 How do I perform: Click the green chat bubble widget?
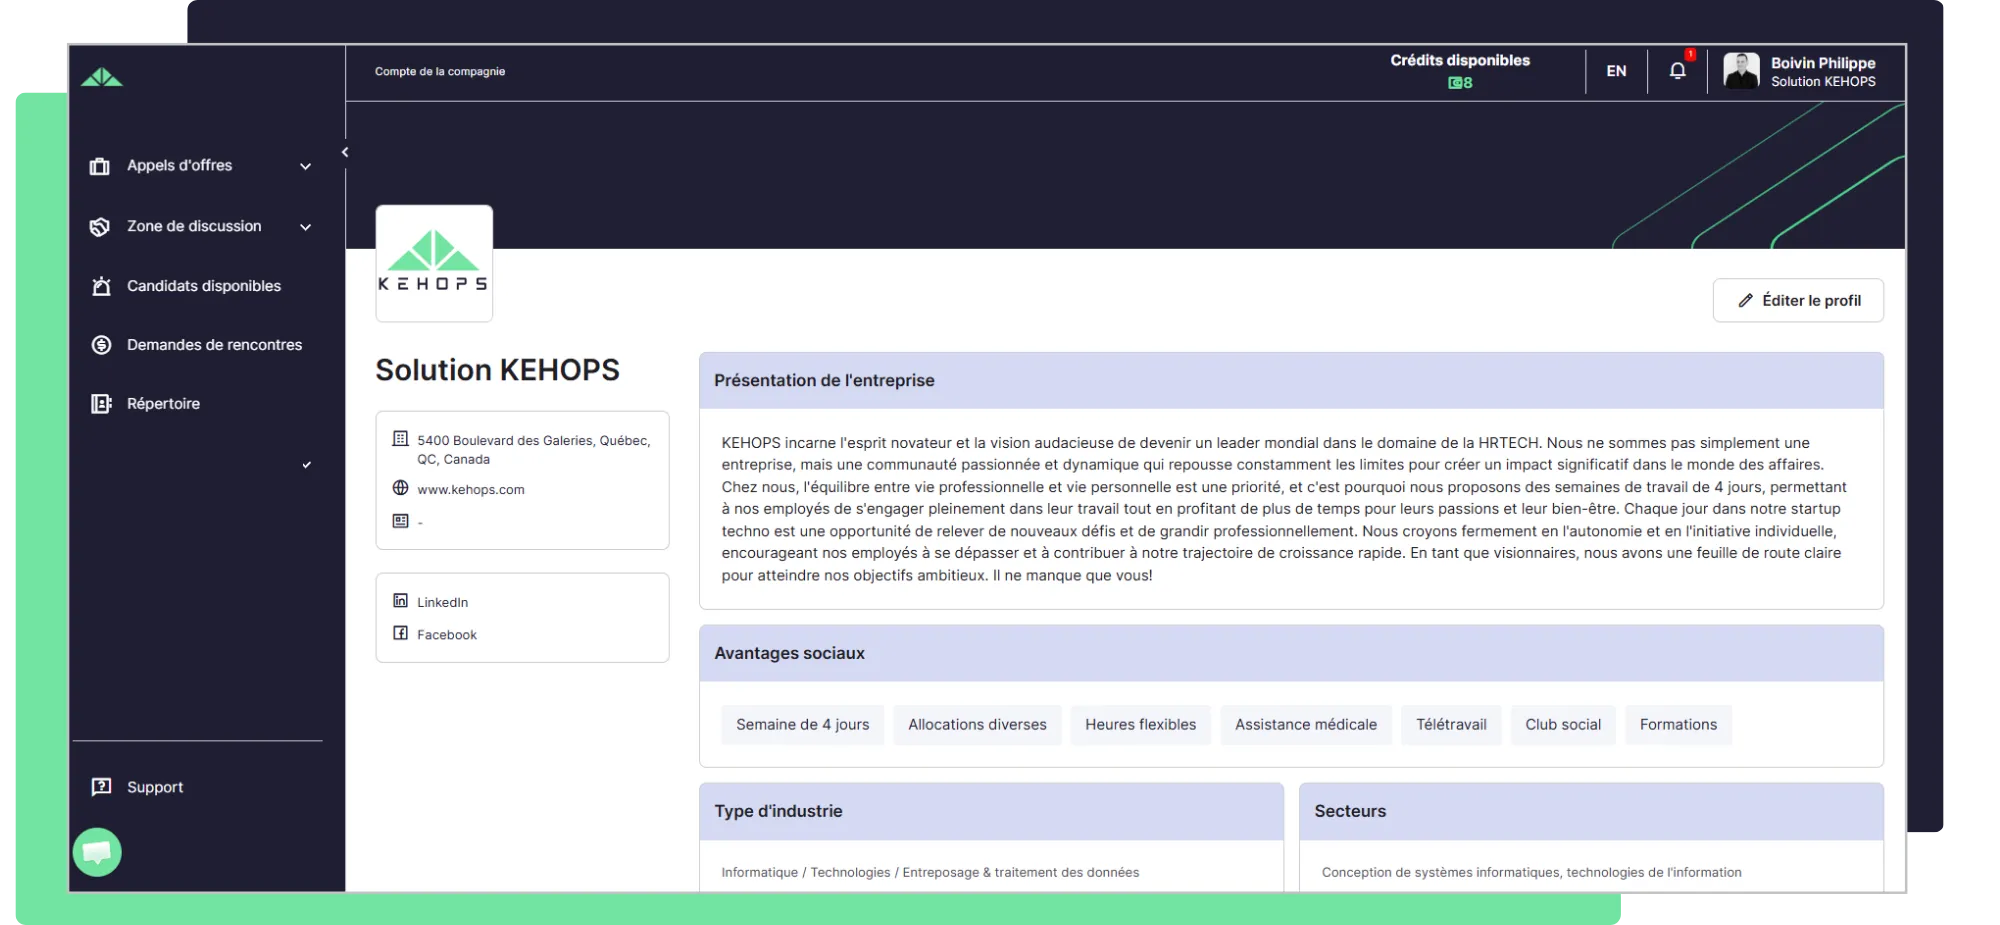point(97,852)
